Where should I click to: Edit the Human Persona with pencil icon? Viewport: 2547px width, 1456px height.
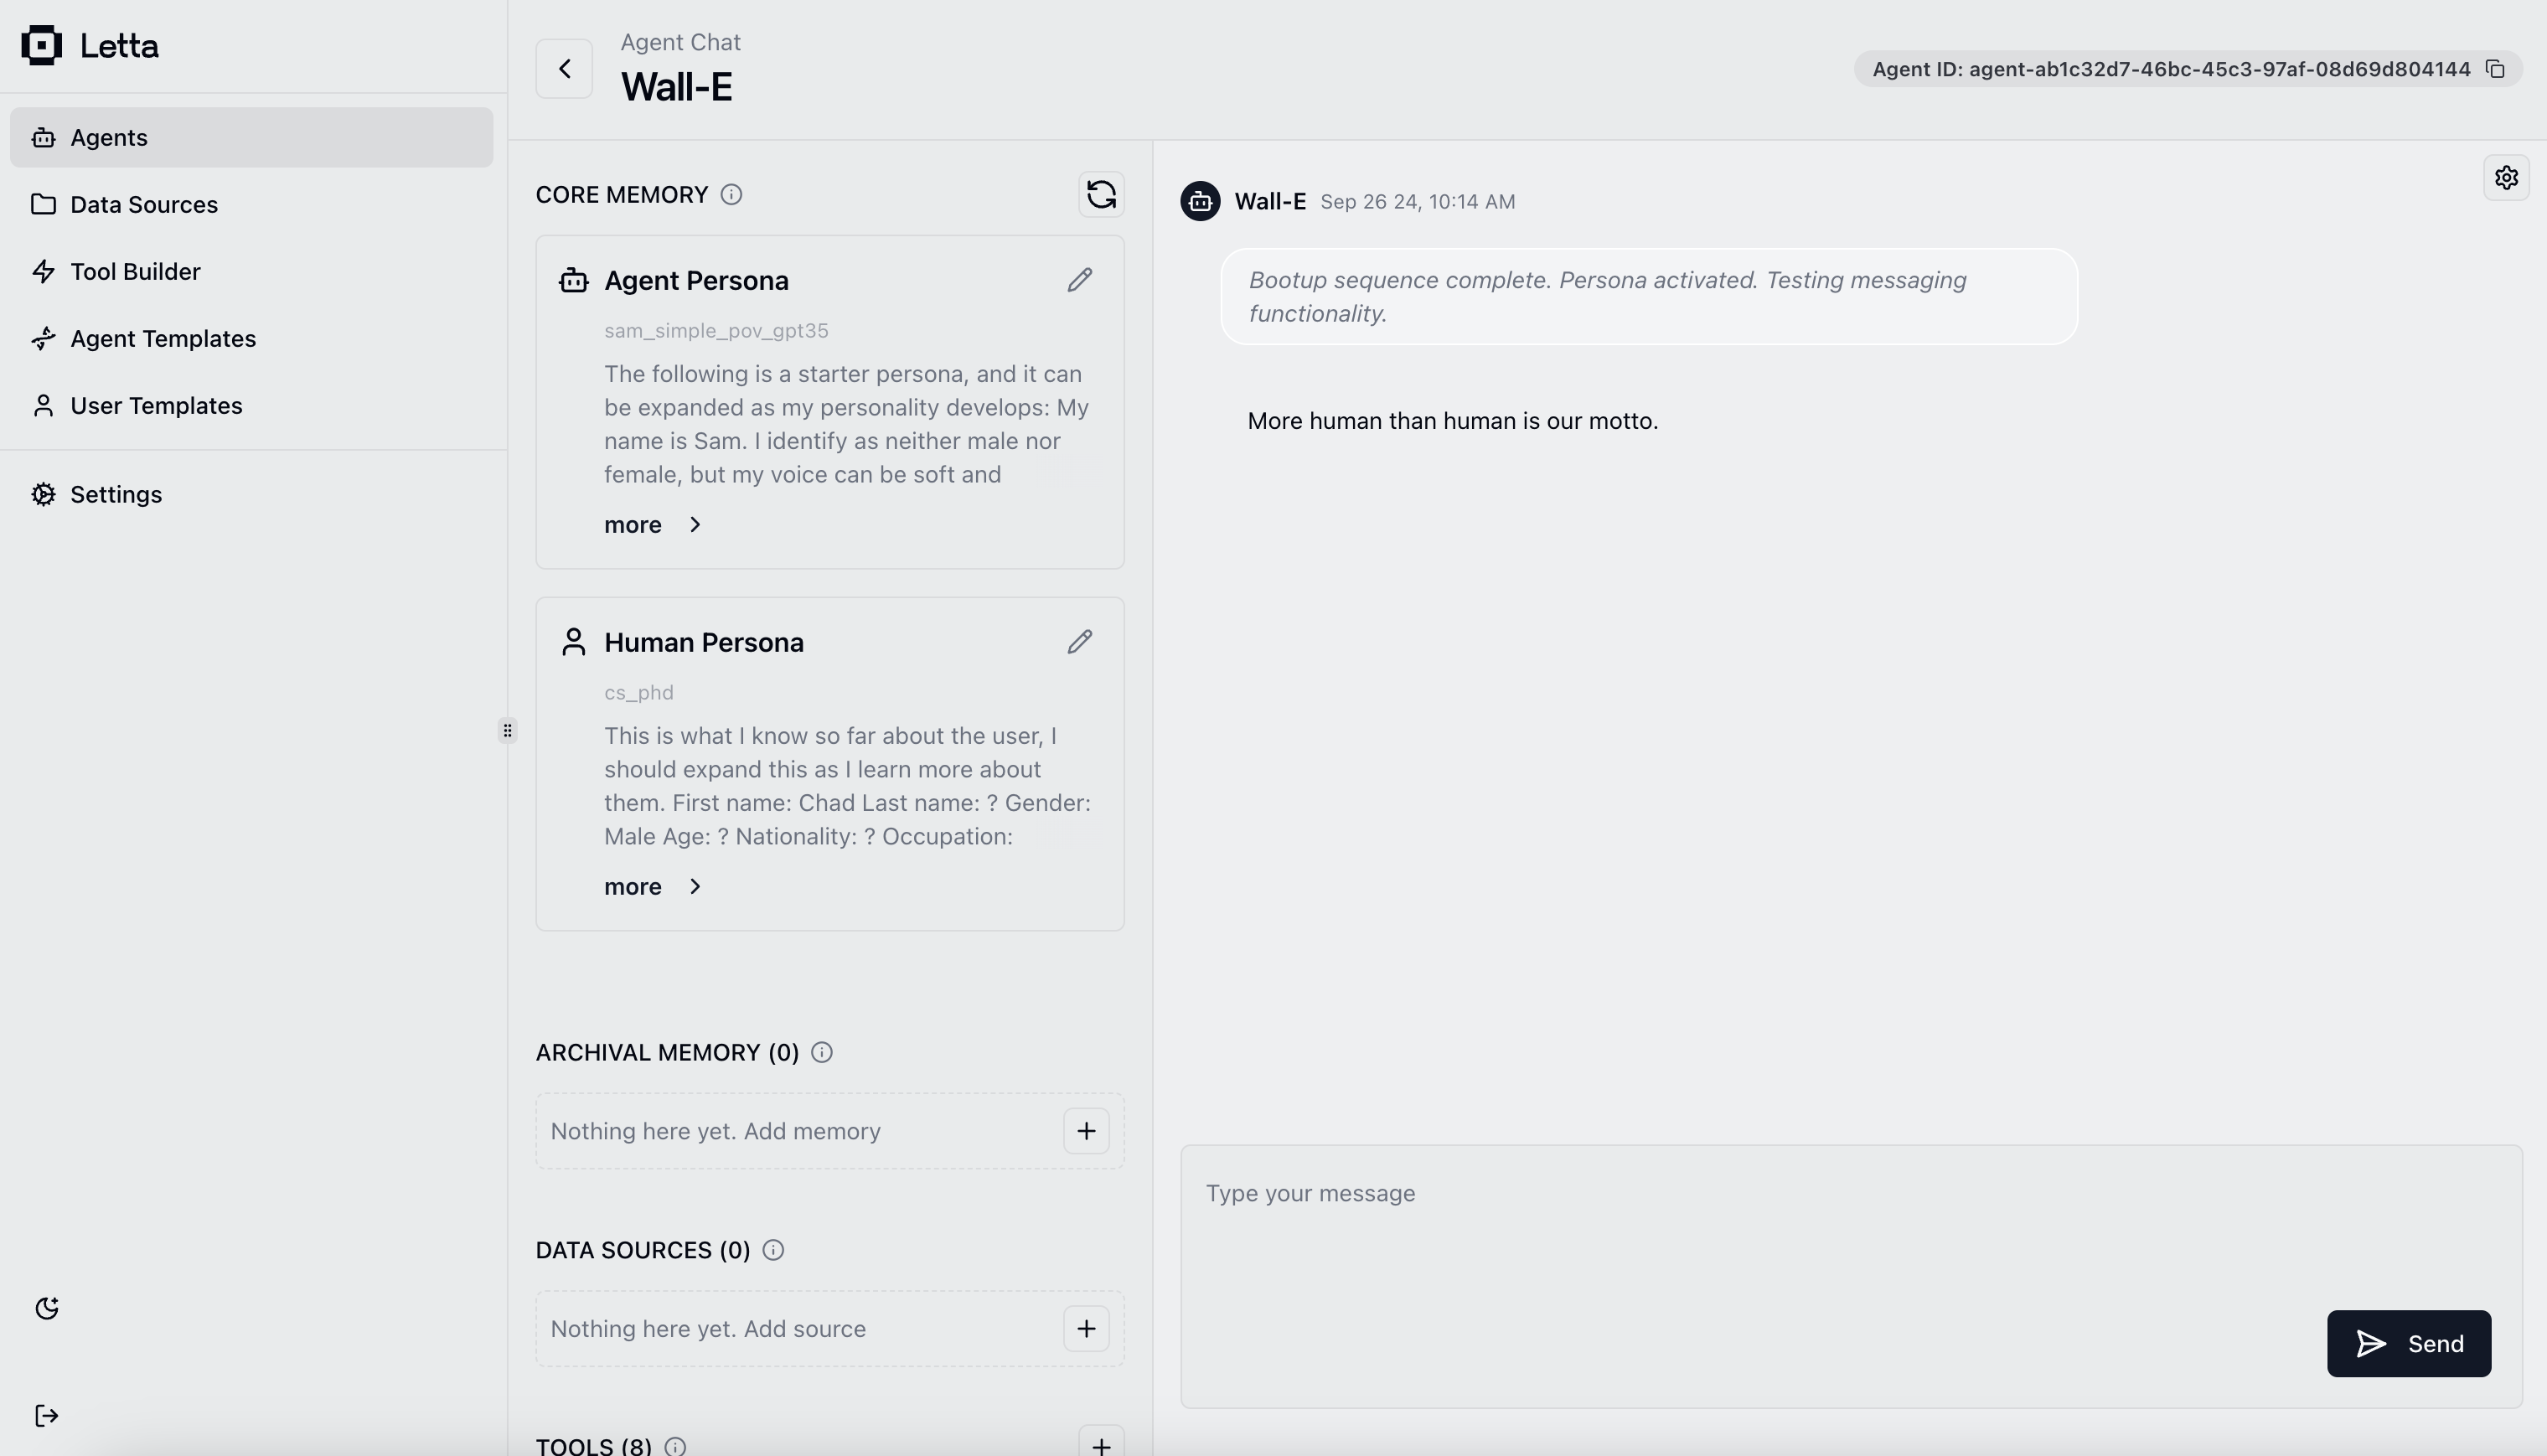click(x=1079, y=642)
